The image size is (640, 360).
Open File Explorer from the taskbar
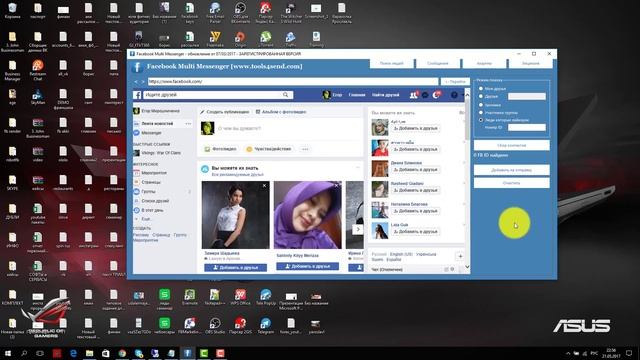pyautogui.click(x=90, y=353)
